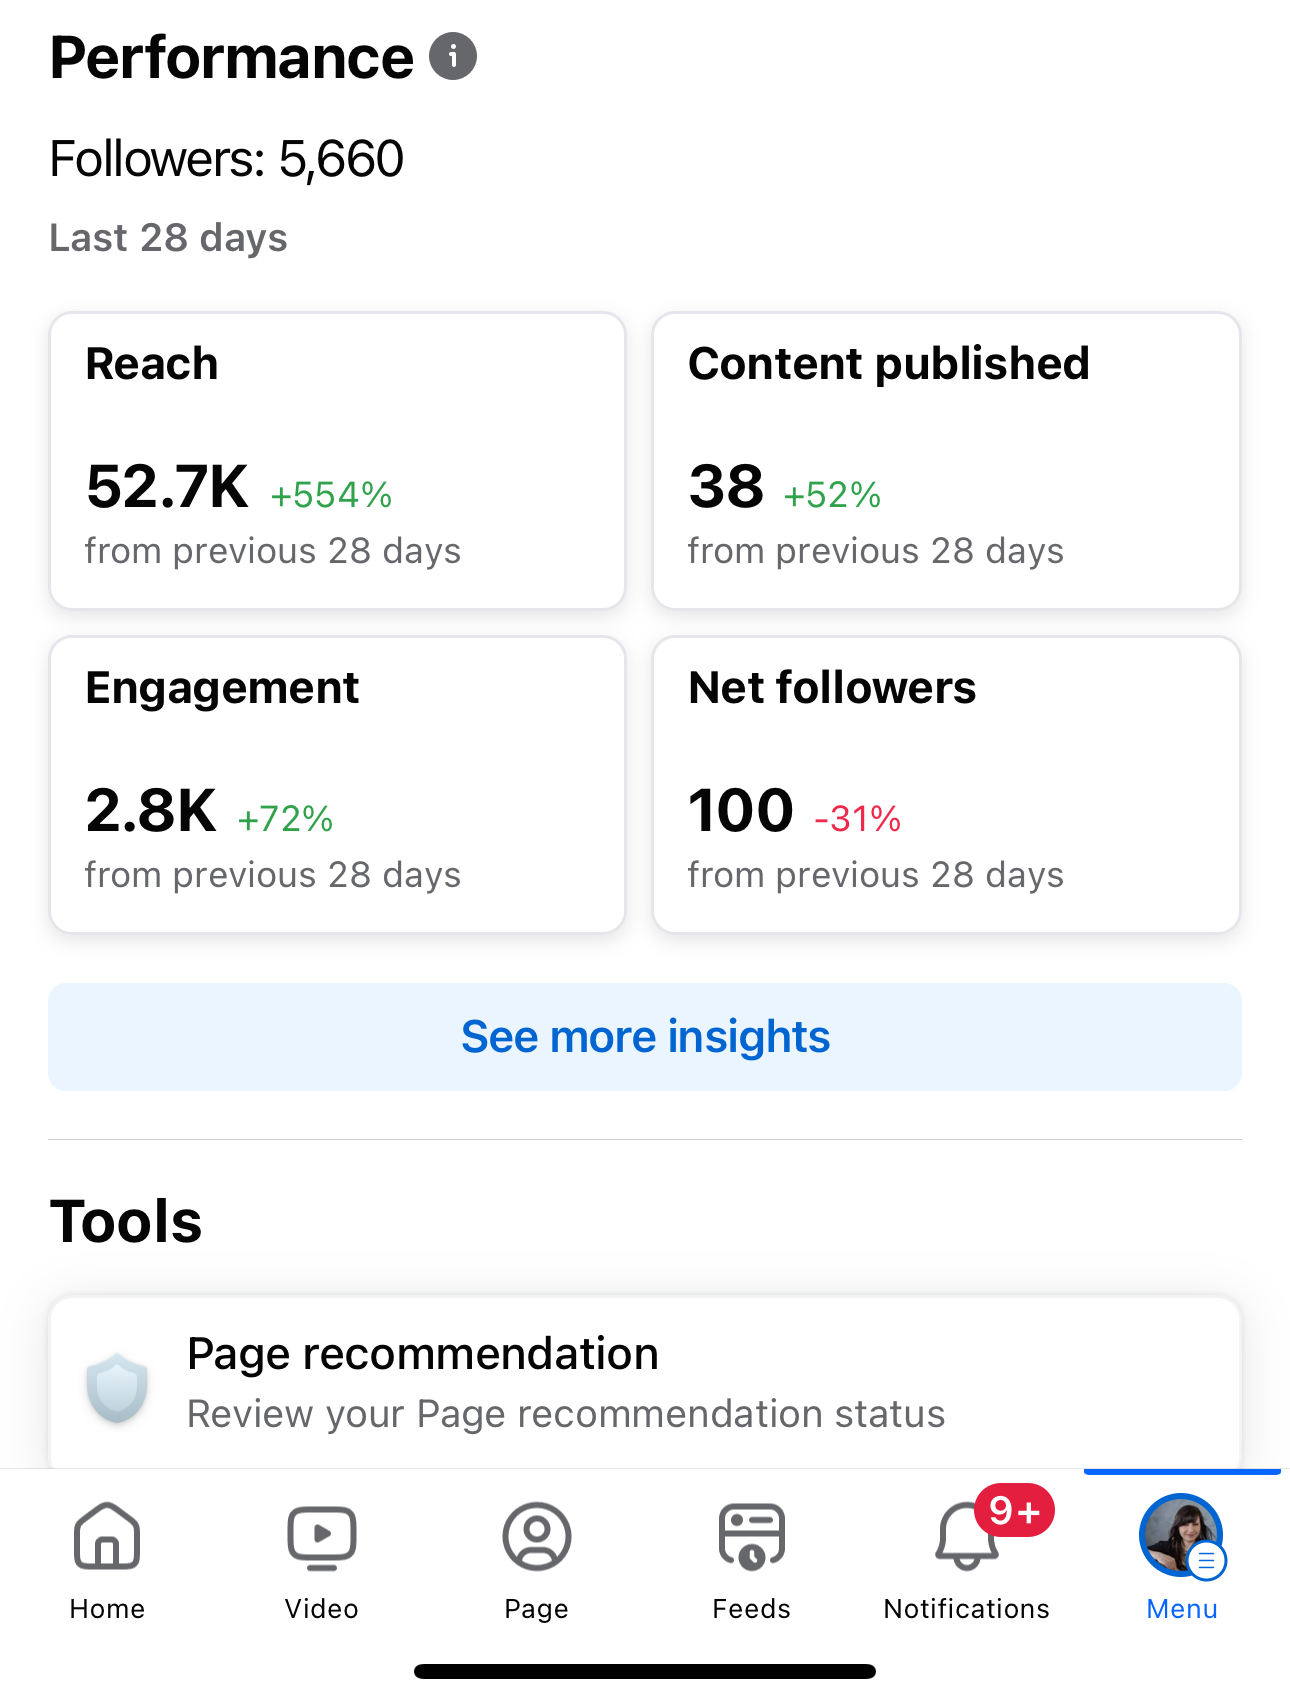Screen dimensions: 1290x1703
Task: Open the Home tab icon
Action: coord(106,1537)
